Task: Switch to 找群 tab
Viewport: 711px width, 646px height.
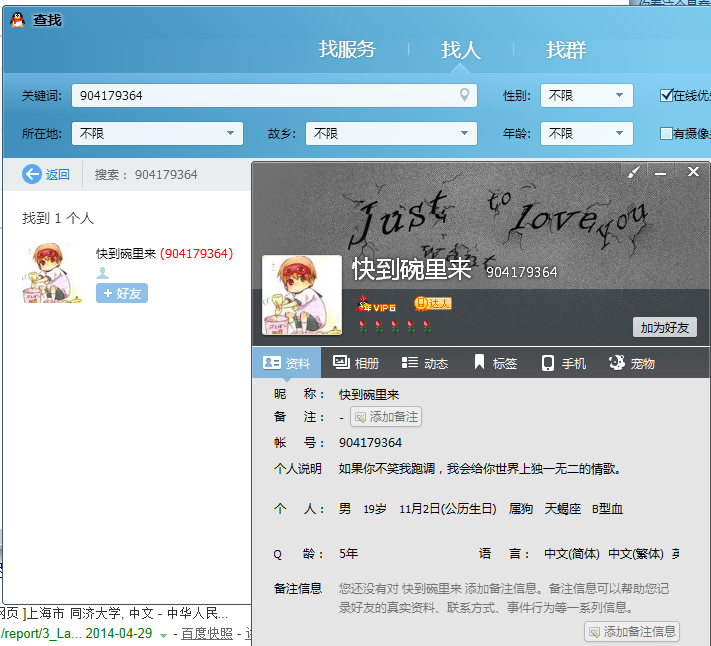Action: [566, 49]
